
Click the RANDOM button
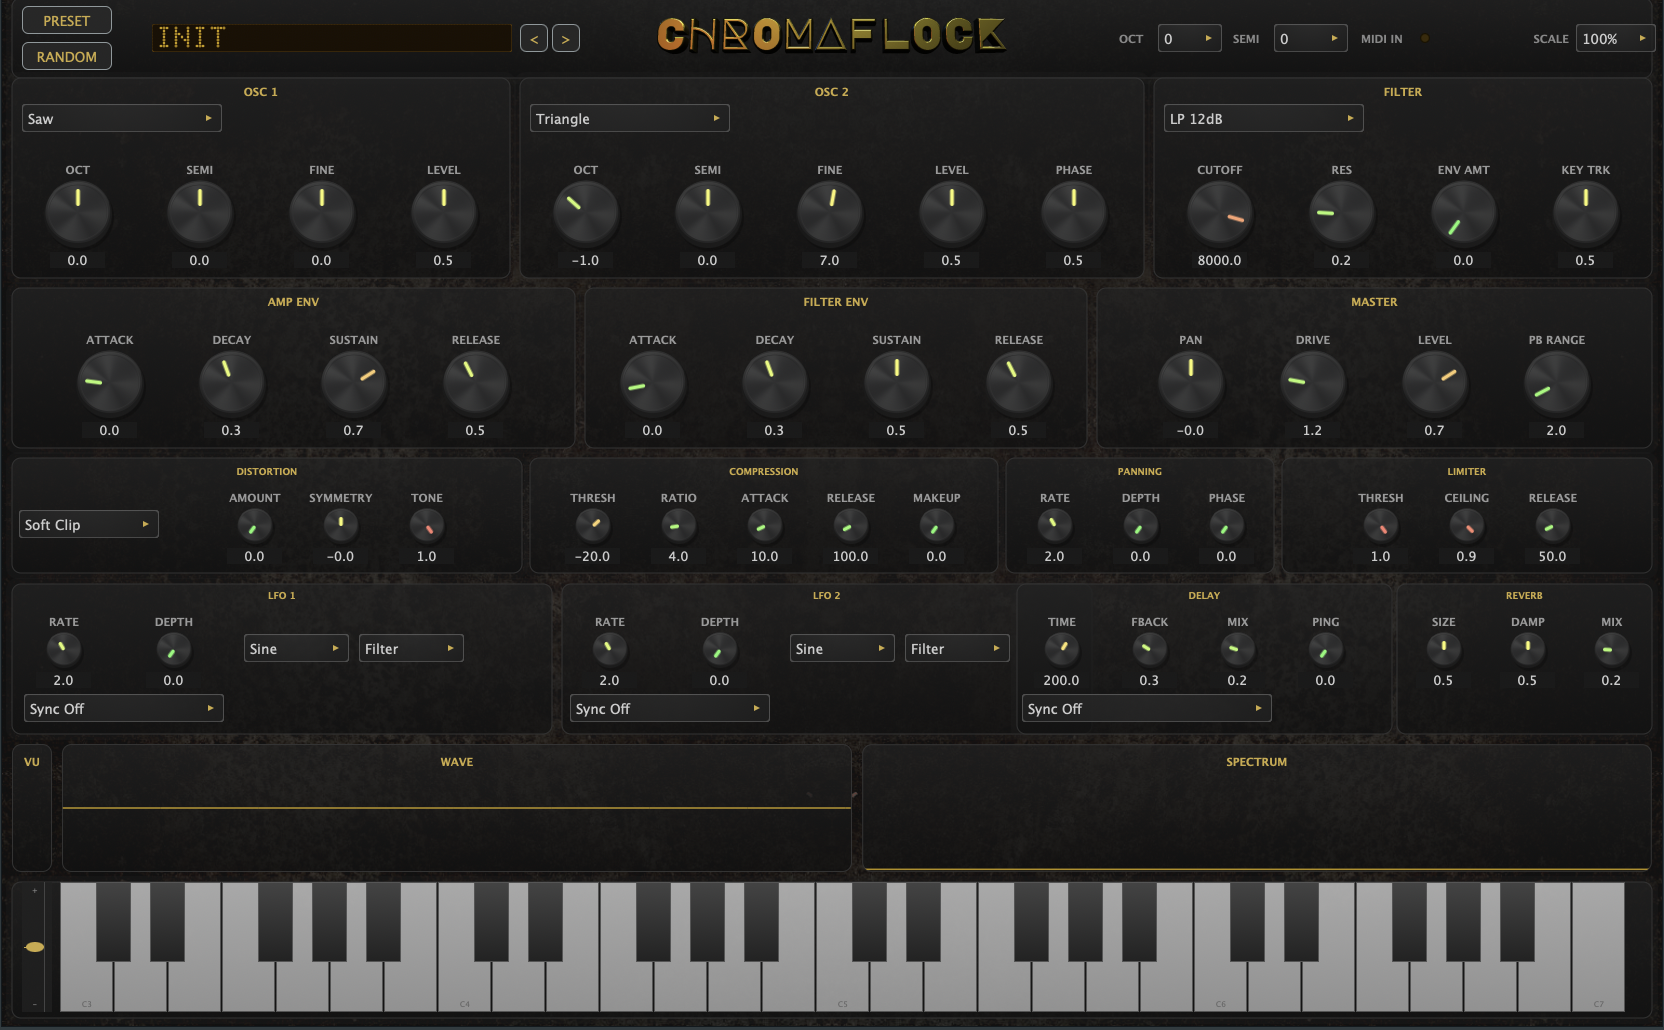point(66,57)
